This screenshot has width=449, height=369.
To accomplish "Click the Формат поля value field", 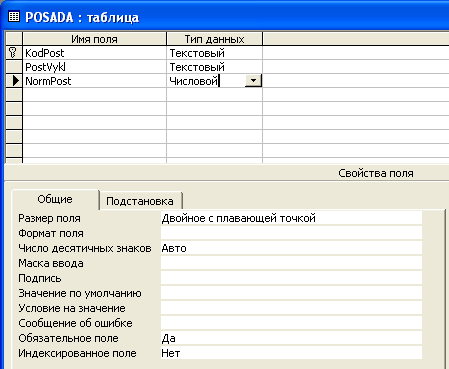I will point(291,233).
